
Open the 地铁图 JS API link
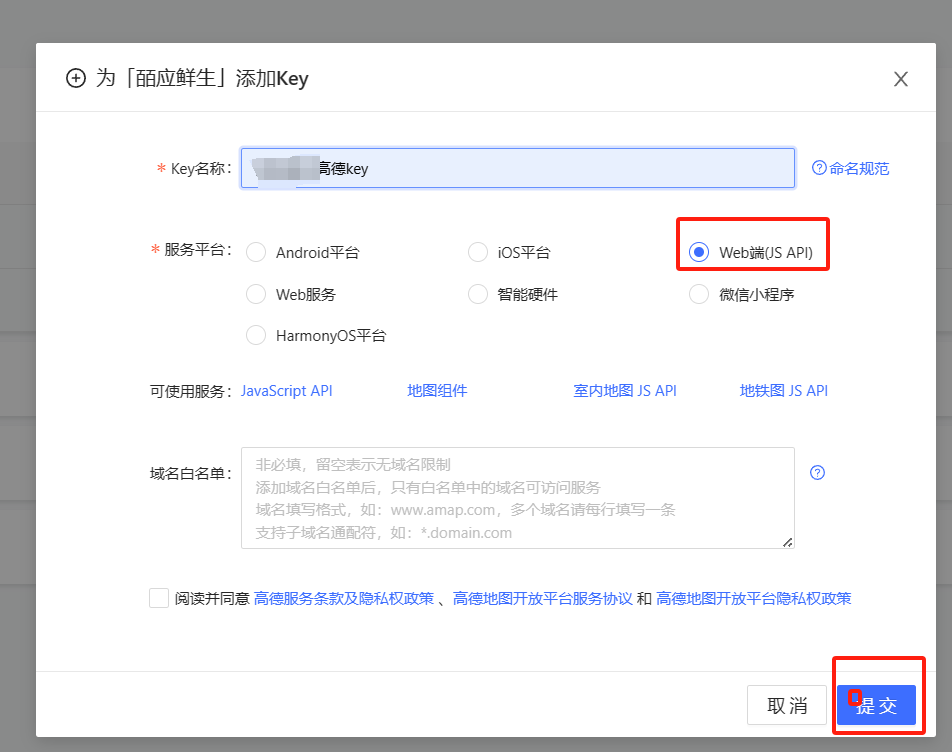[784, 391]
